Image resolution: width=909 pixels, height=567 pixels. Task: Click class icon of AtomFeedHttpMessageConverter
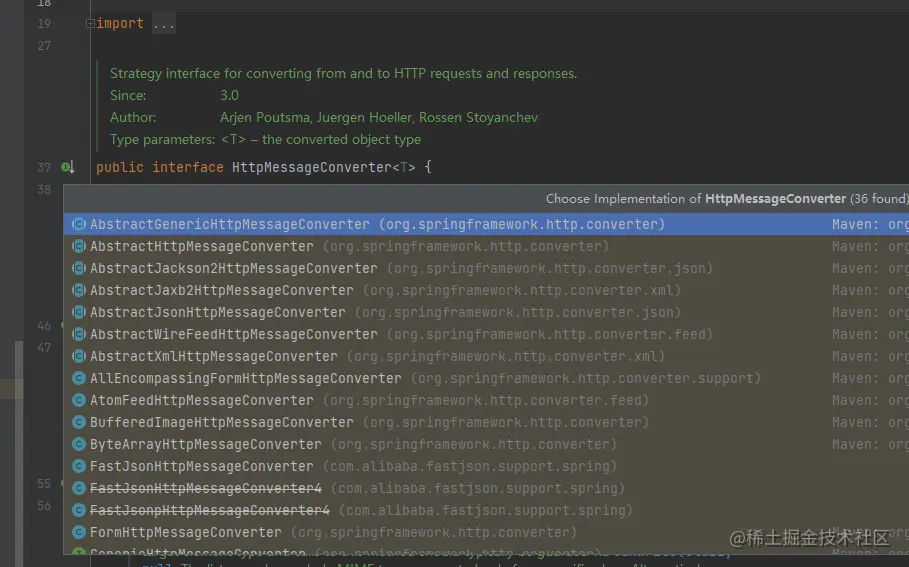click(x=79, y=401)
